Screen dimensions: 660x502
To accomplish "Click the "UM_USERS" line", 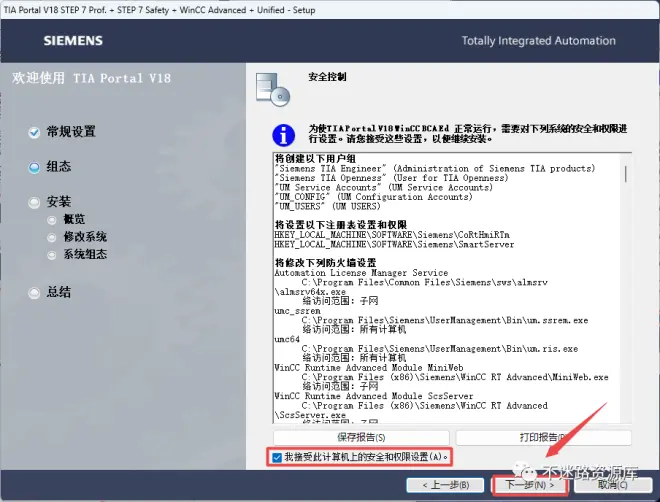I will 327,207.
